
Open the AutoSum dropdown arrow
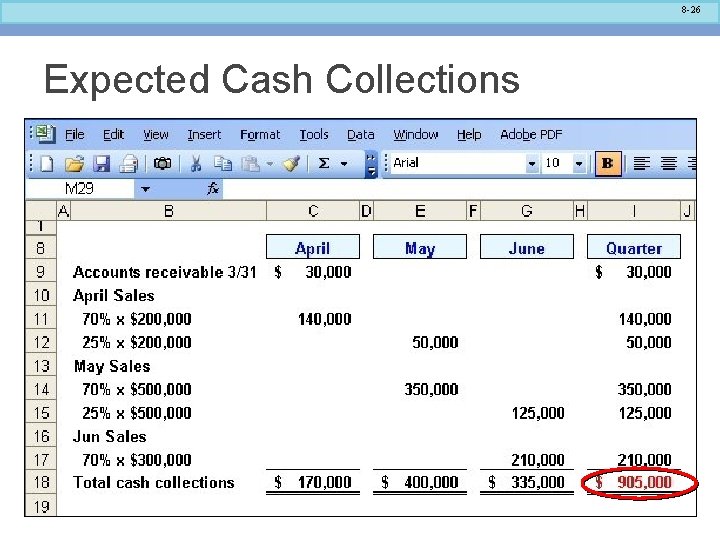coord(344,164)
